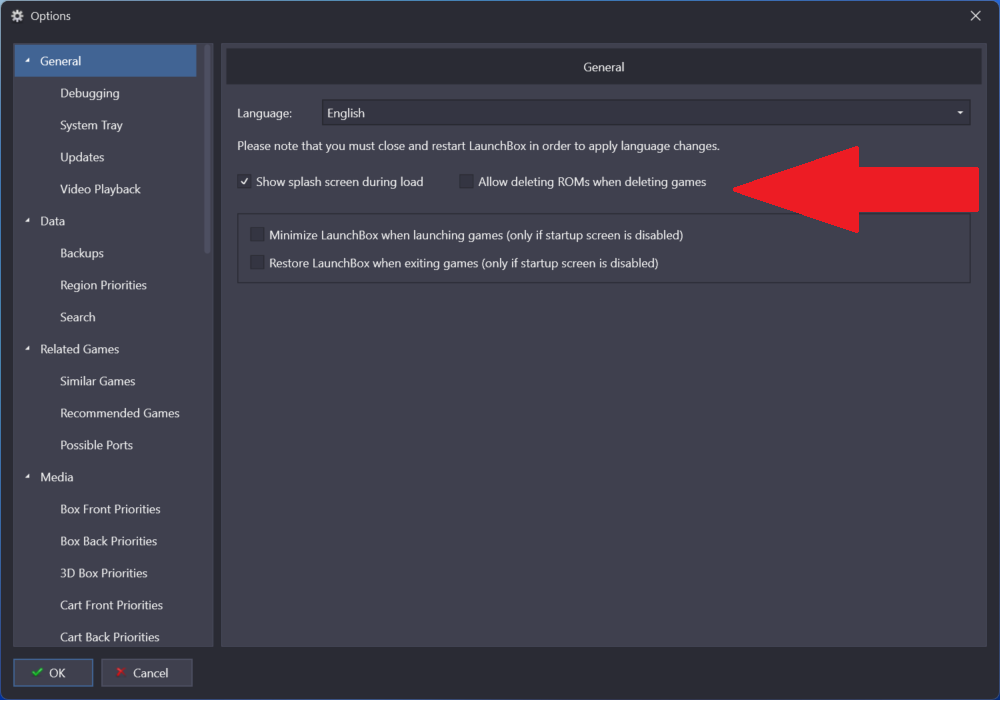This screenshot has width=1001, height=702.
Task: Click the red X icon on Cancel
Action: (121, 672)
